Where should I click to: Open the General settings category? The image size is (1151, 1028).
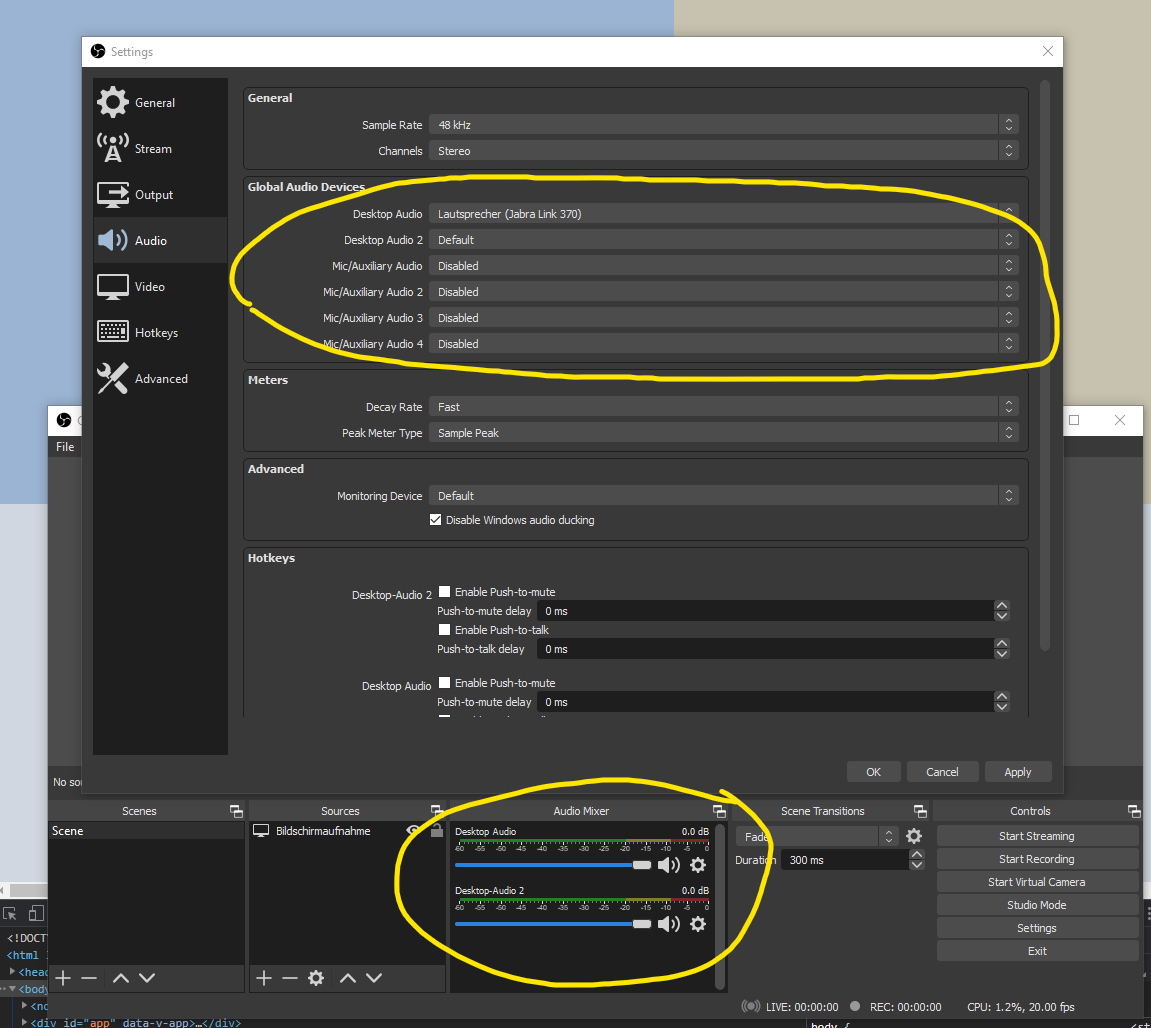point(160,103)
